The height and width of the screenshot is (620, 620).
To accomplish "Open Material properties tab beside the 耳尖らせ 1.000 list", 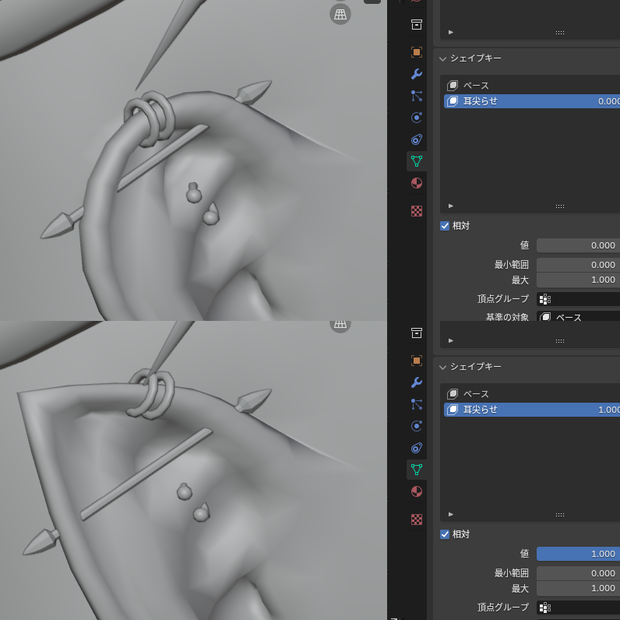I will coord(416,491).
